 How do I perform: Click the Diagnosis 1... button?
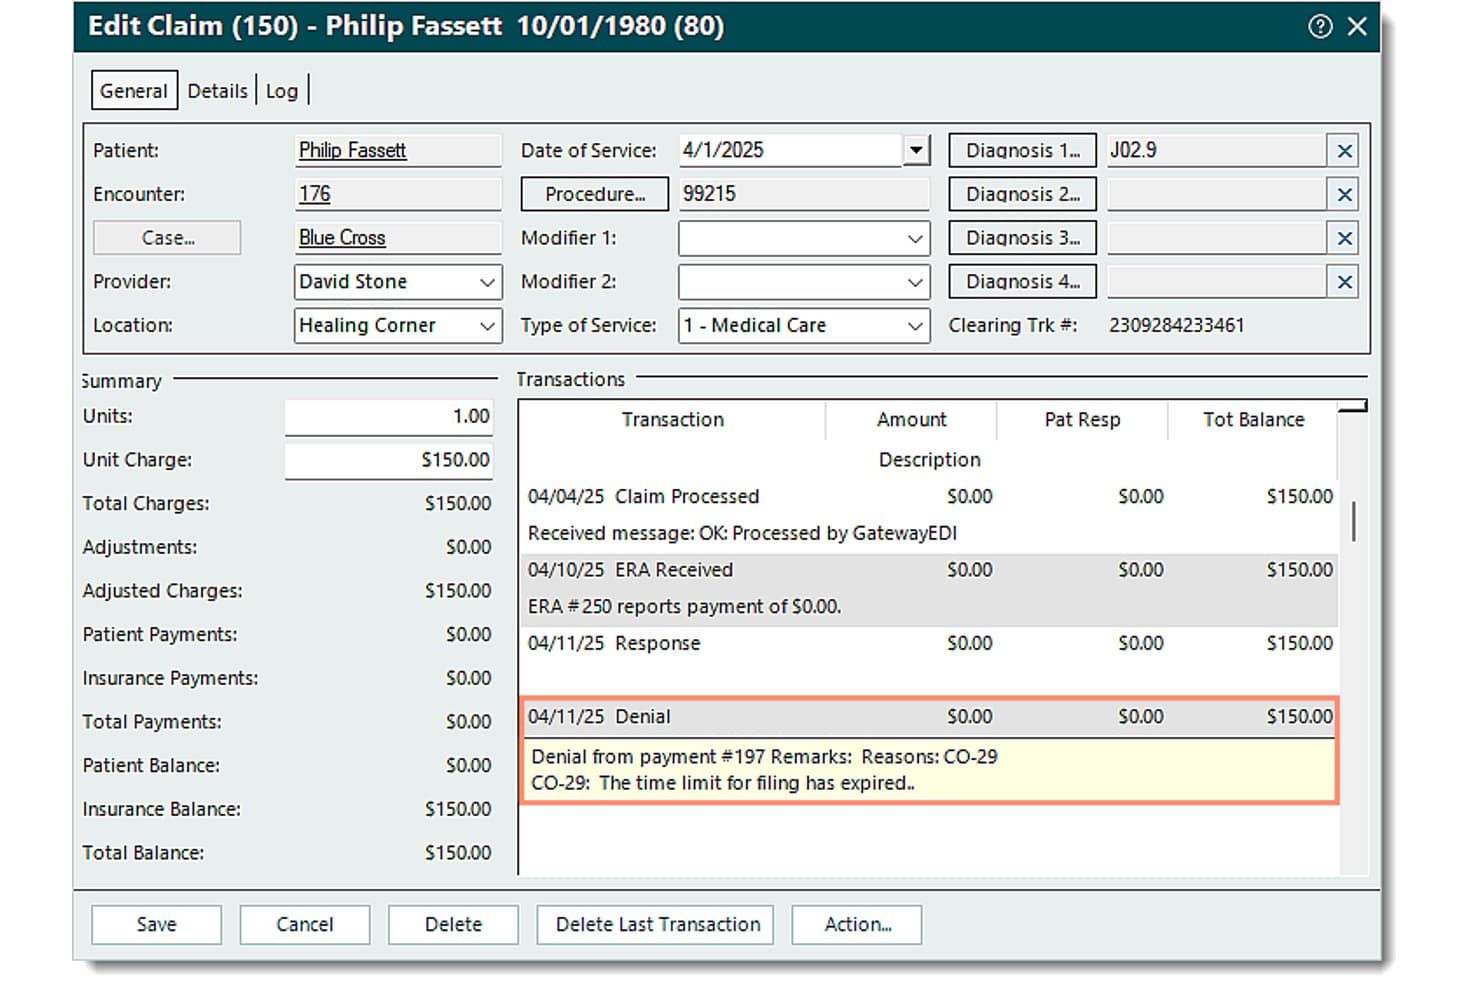click(x=1022, y=150)
